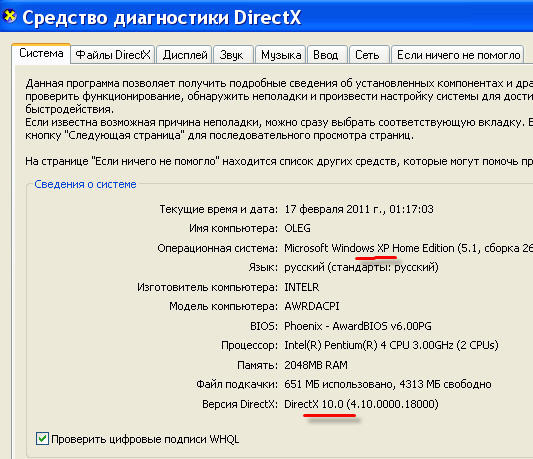Open the Дисплей tab
Viewport: 533px width, 459px height.
coord(185,55)
